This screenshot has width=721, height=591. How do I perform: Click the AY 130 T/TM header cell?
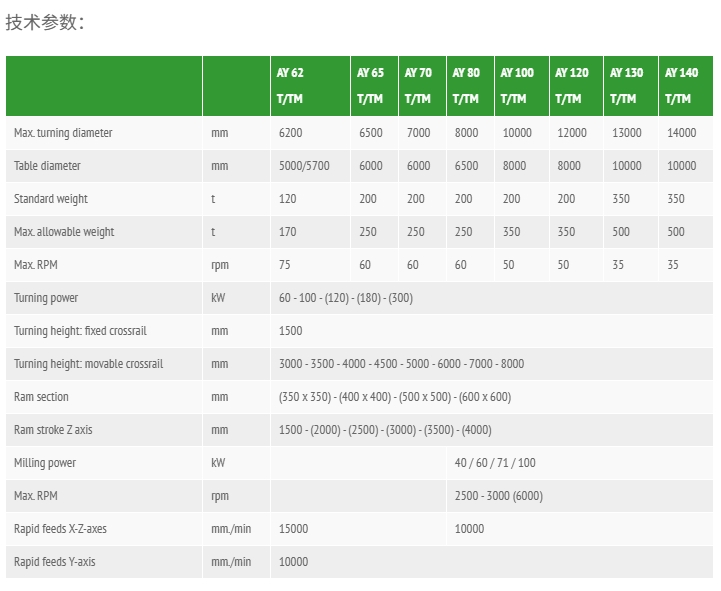[x=631, y=86]
